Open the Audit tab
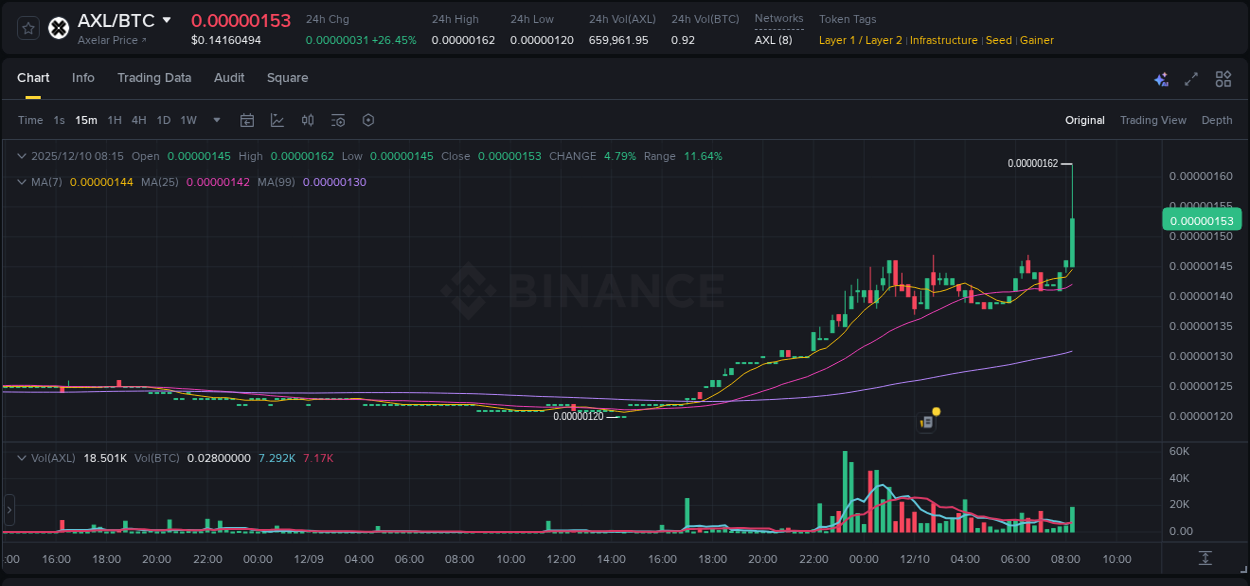This screenshot has height=586, width=1250. tap(229, 78)
